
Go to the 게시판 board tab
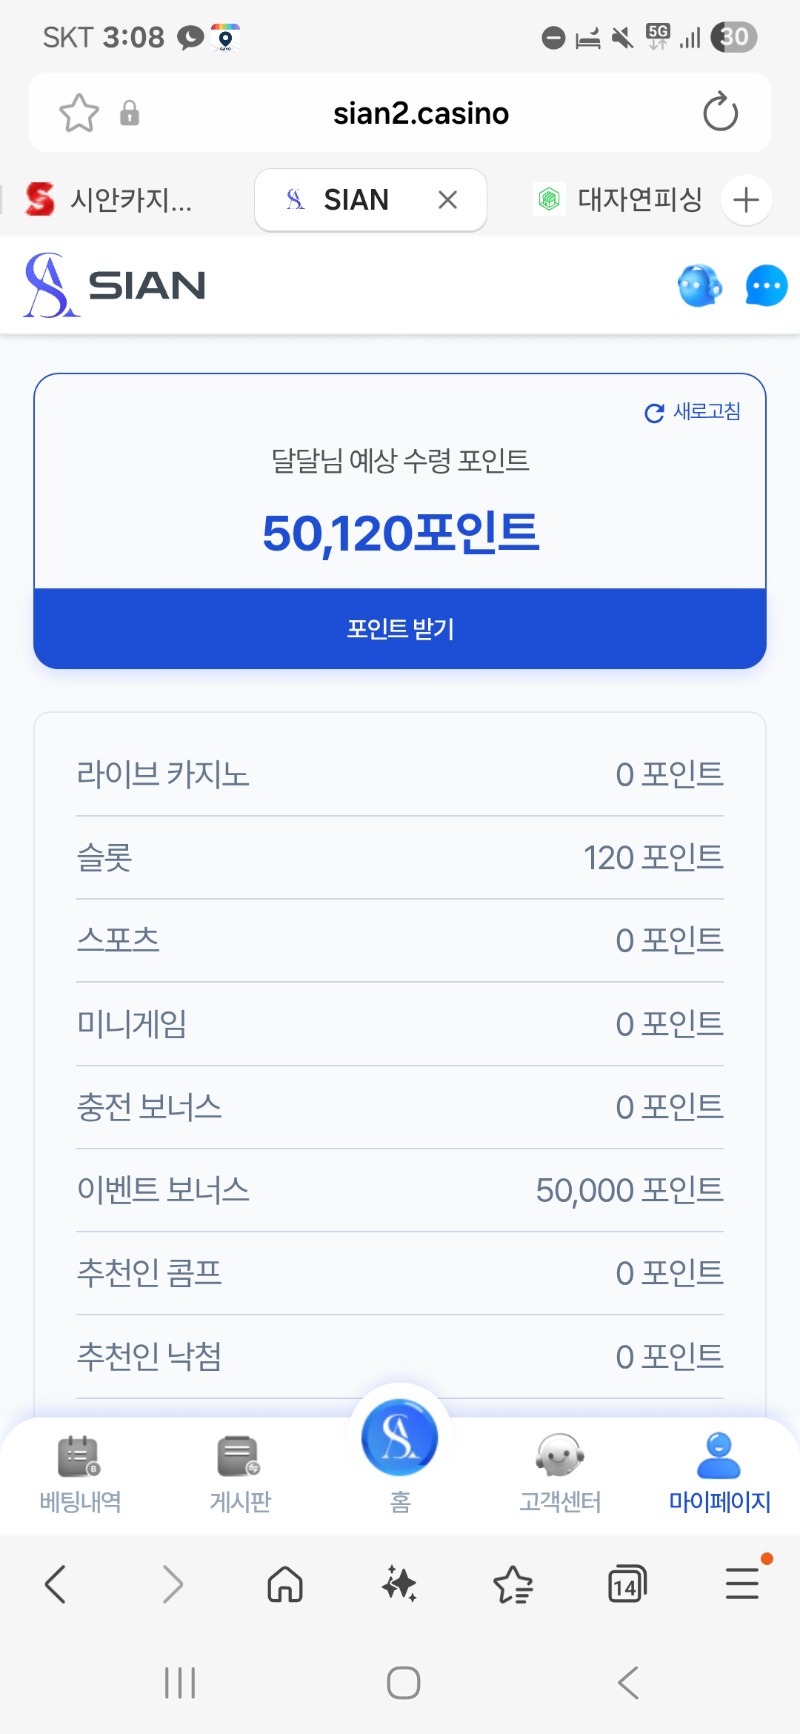click(240, 1474)
